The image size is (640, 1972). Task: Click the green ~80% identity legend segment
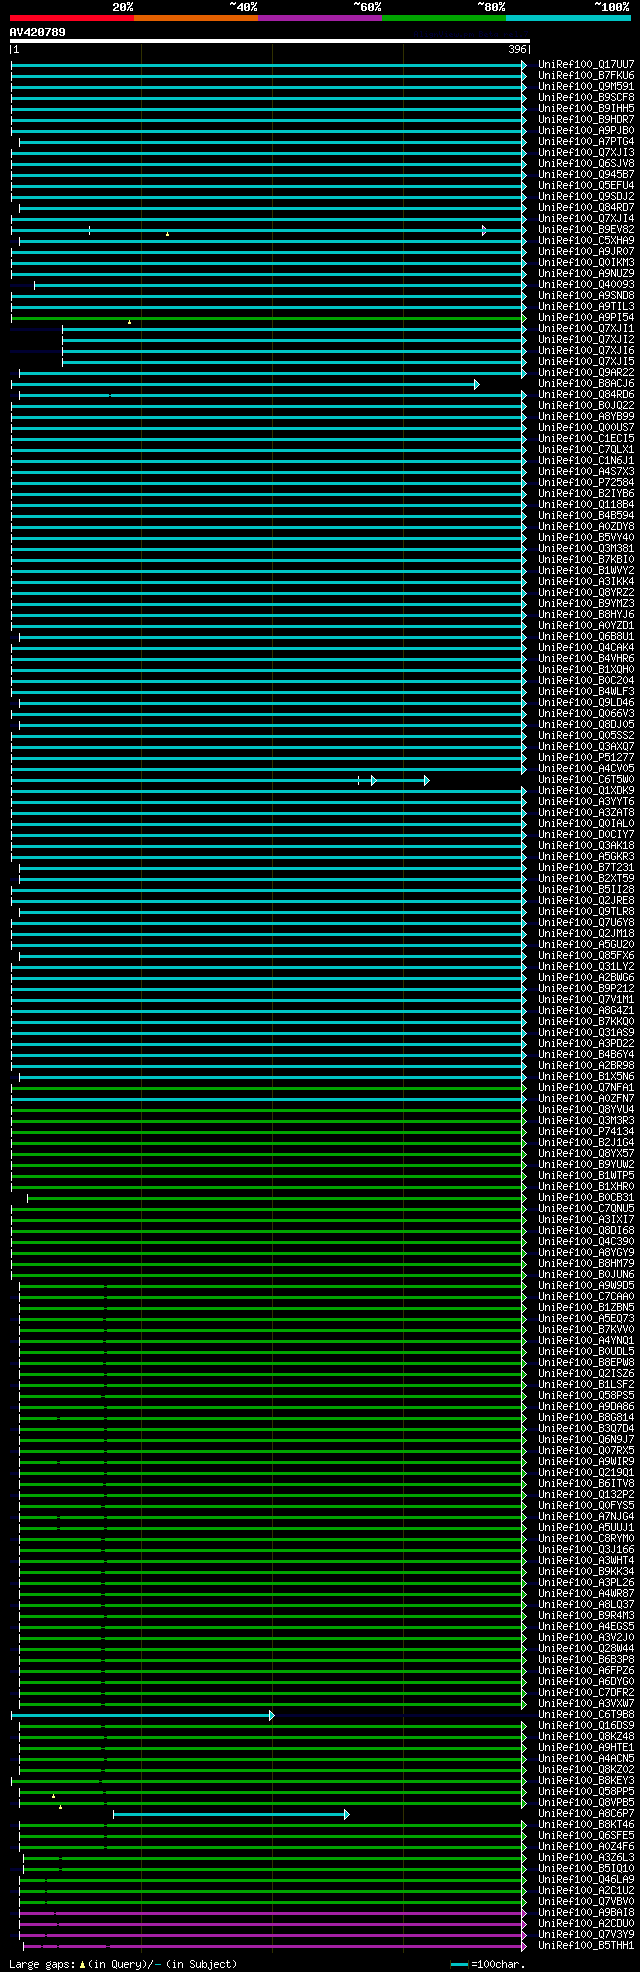coord(444,18)
